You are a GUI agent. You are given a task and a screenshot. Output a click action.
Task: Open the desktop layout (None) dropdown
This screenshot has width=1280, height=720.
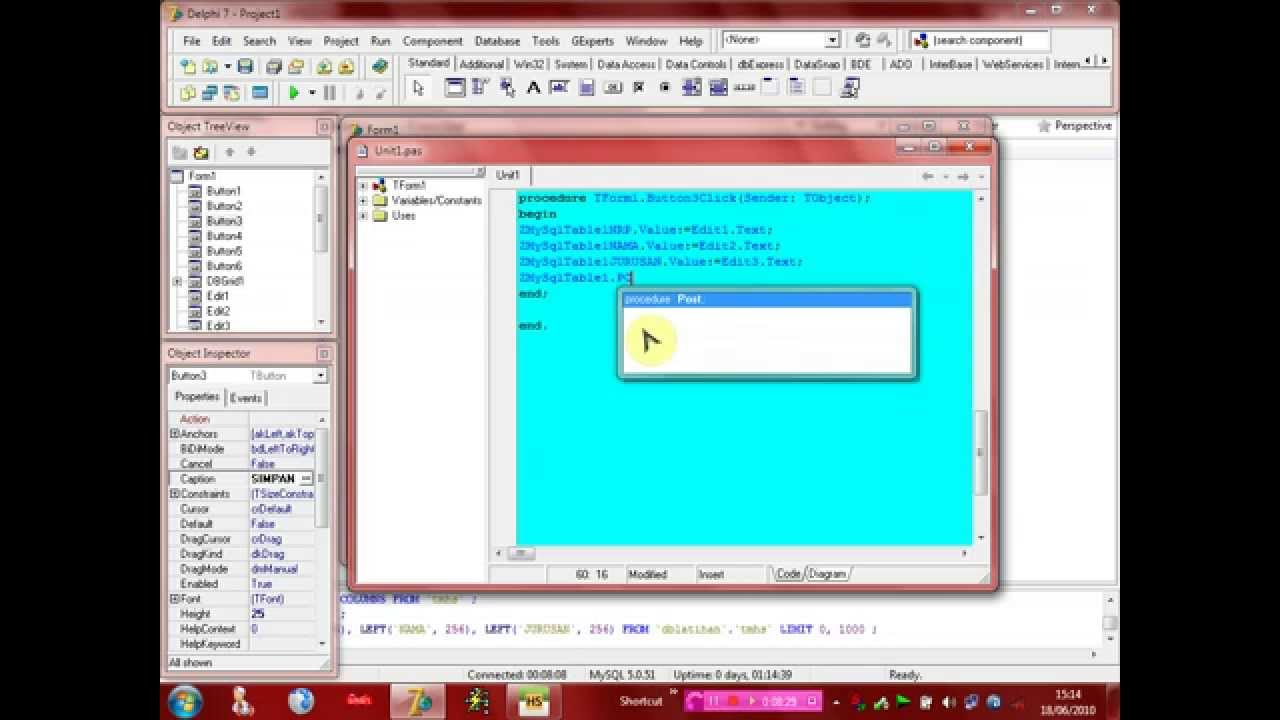coord(832,40)
